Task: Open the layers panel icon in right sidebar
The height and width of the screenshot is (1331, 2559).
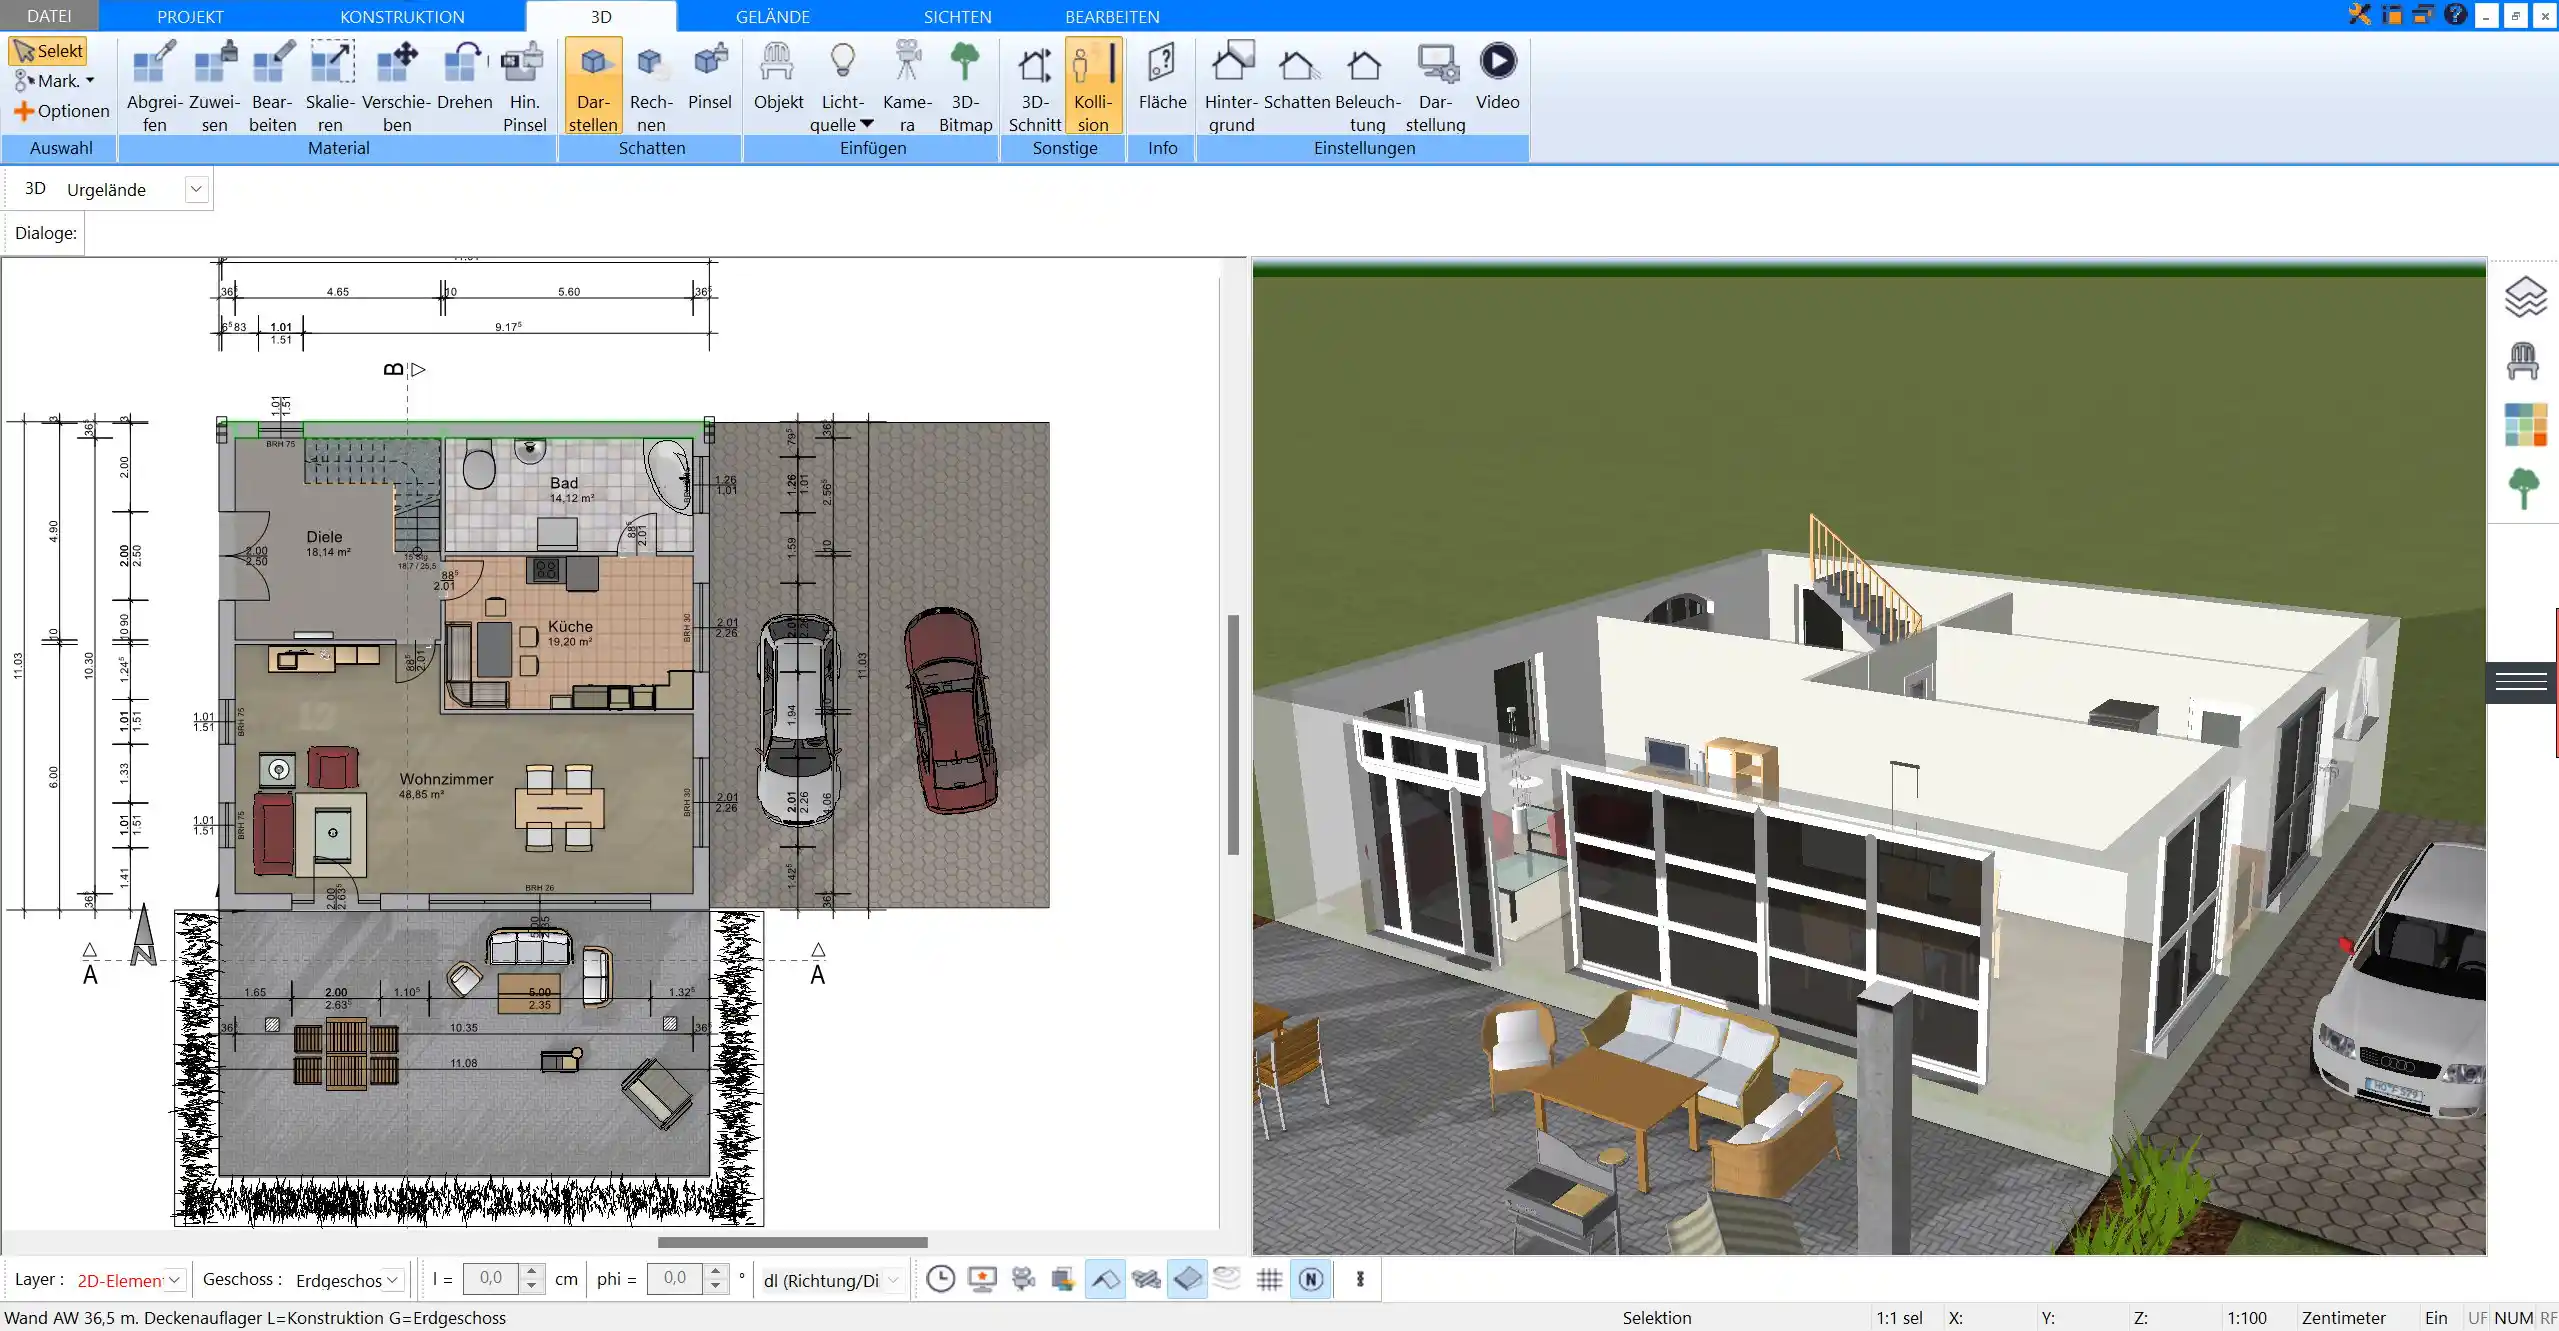Action: pos(2525,297)
